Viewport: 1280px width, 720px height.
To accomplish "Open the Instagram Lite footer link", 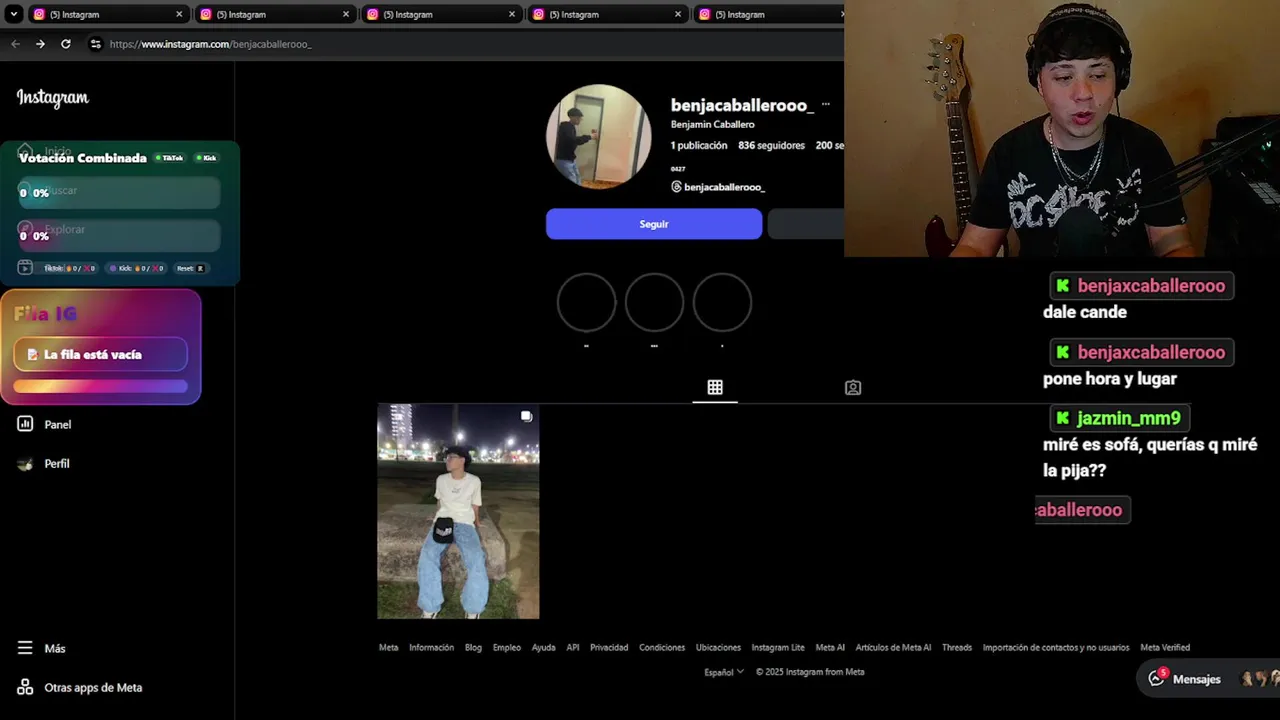I will tap(778, 648).
